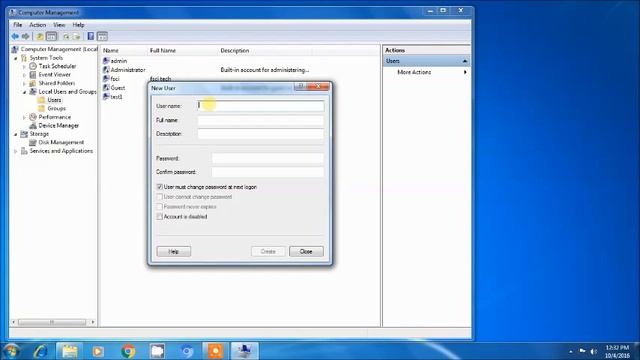Toggle the Show/Hide Console Tree toolbar icon
The height and width of the screenshot is (360, 640).
51,36
